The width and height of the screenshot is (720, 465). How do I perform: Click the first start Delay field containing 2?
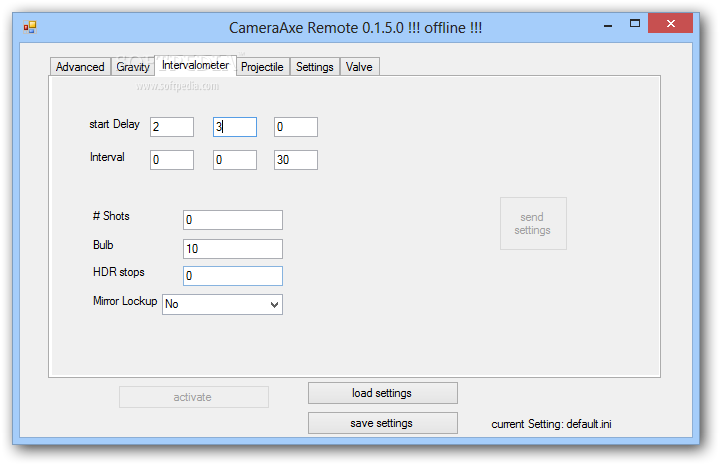[172, 127]
